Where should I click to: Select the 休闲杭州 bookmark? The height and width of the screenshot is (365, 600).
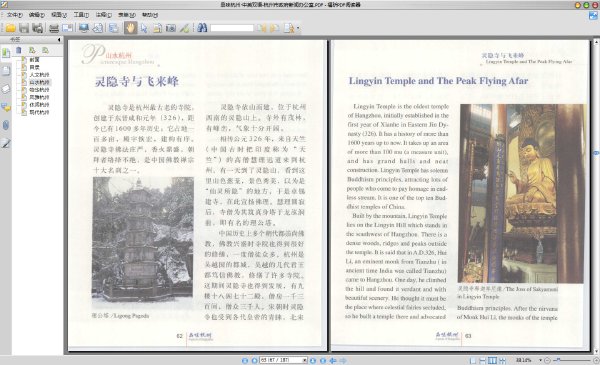coord(39,105)
